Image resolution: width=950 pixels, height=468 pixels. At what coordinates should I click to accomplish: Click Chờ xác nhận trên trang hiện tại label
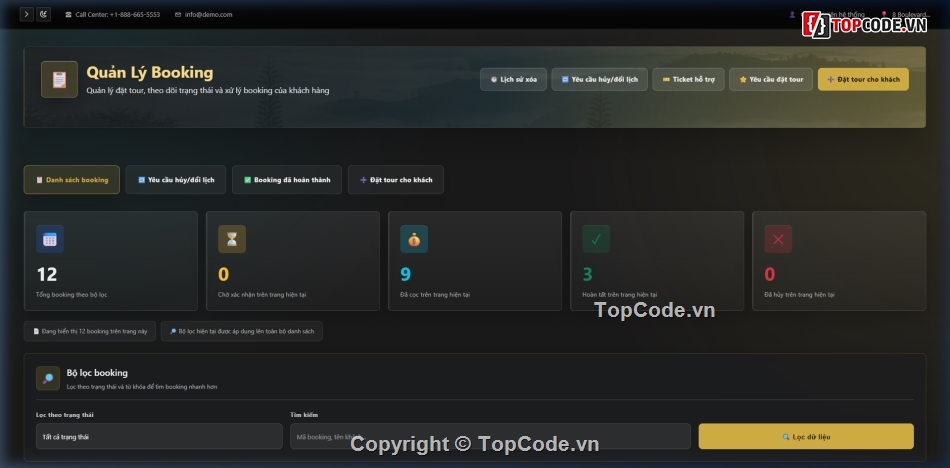[262, 295]
